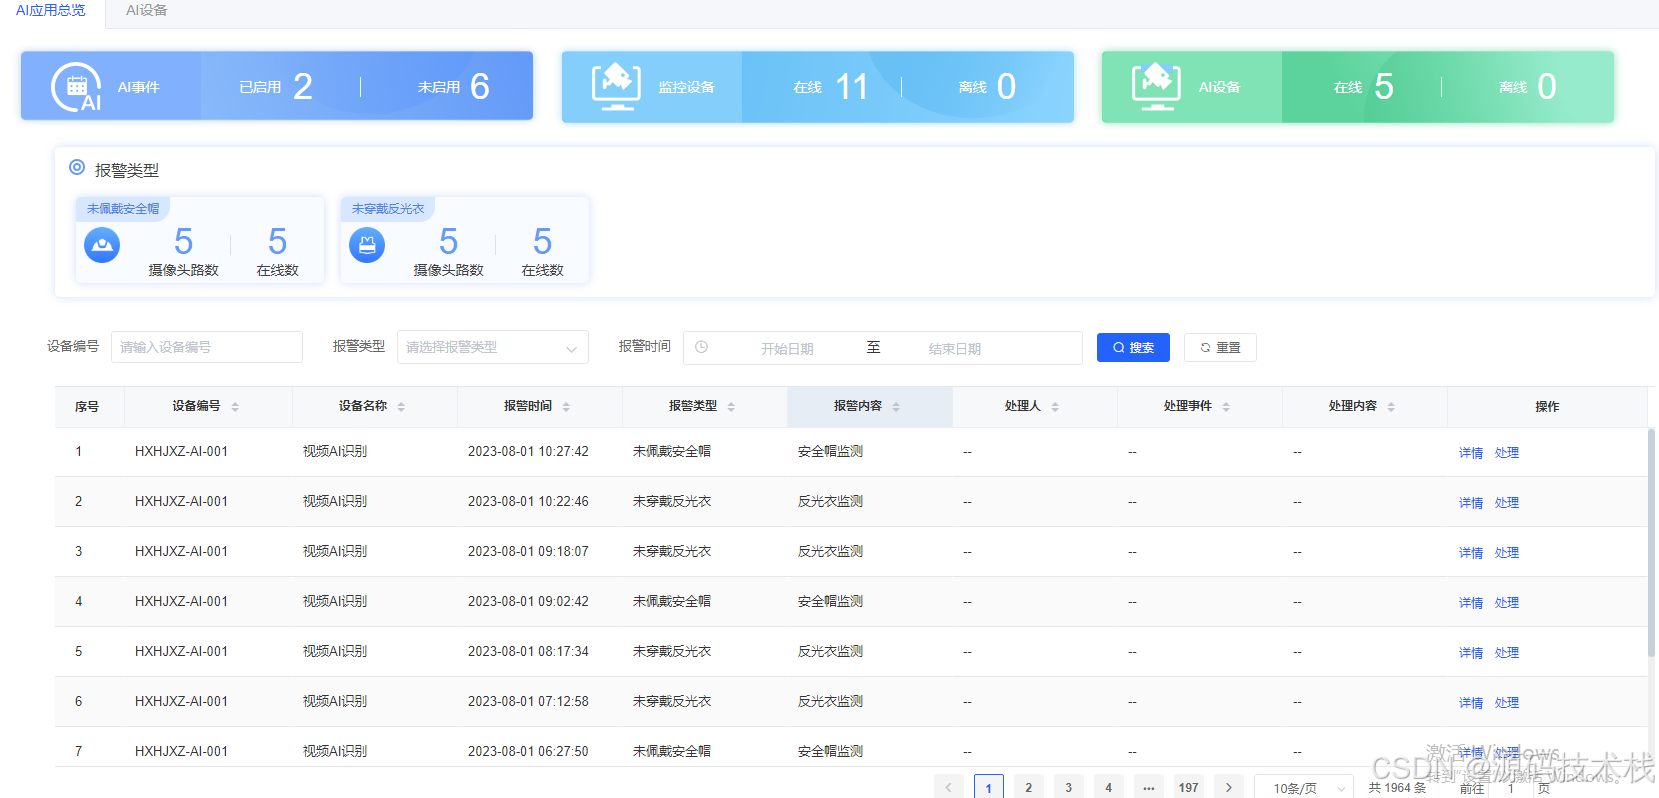The height and width of the screenshot is (798, 1659).
Task: Click the 监控设备 monitor icon
Action: click(x=616, y=86)
